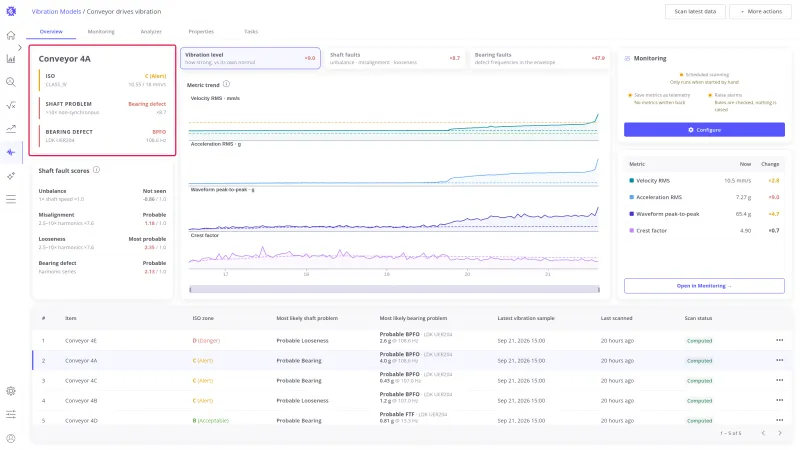Click the Velocity RMS teal color swatch

pyautogui.click(x=632, y=181)
